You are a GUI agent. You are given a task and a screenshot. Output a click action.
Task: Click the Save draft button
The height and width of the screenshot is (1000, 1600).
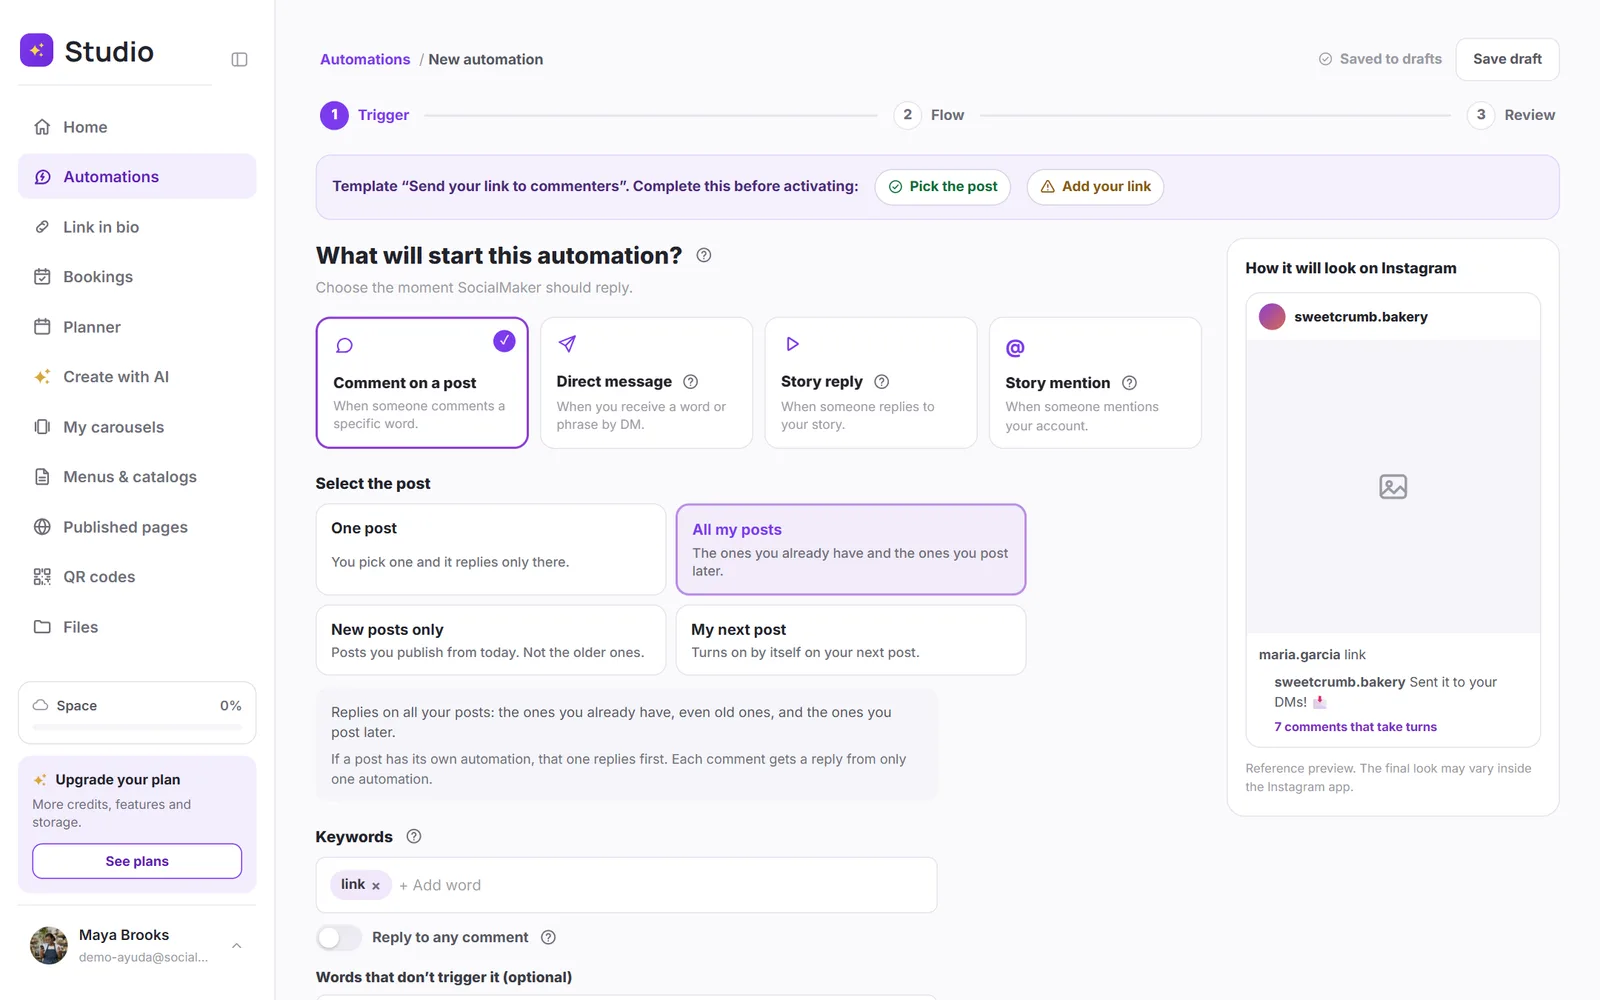pos(1507,59)
